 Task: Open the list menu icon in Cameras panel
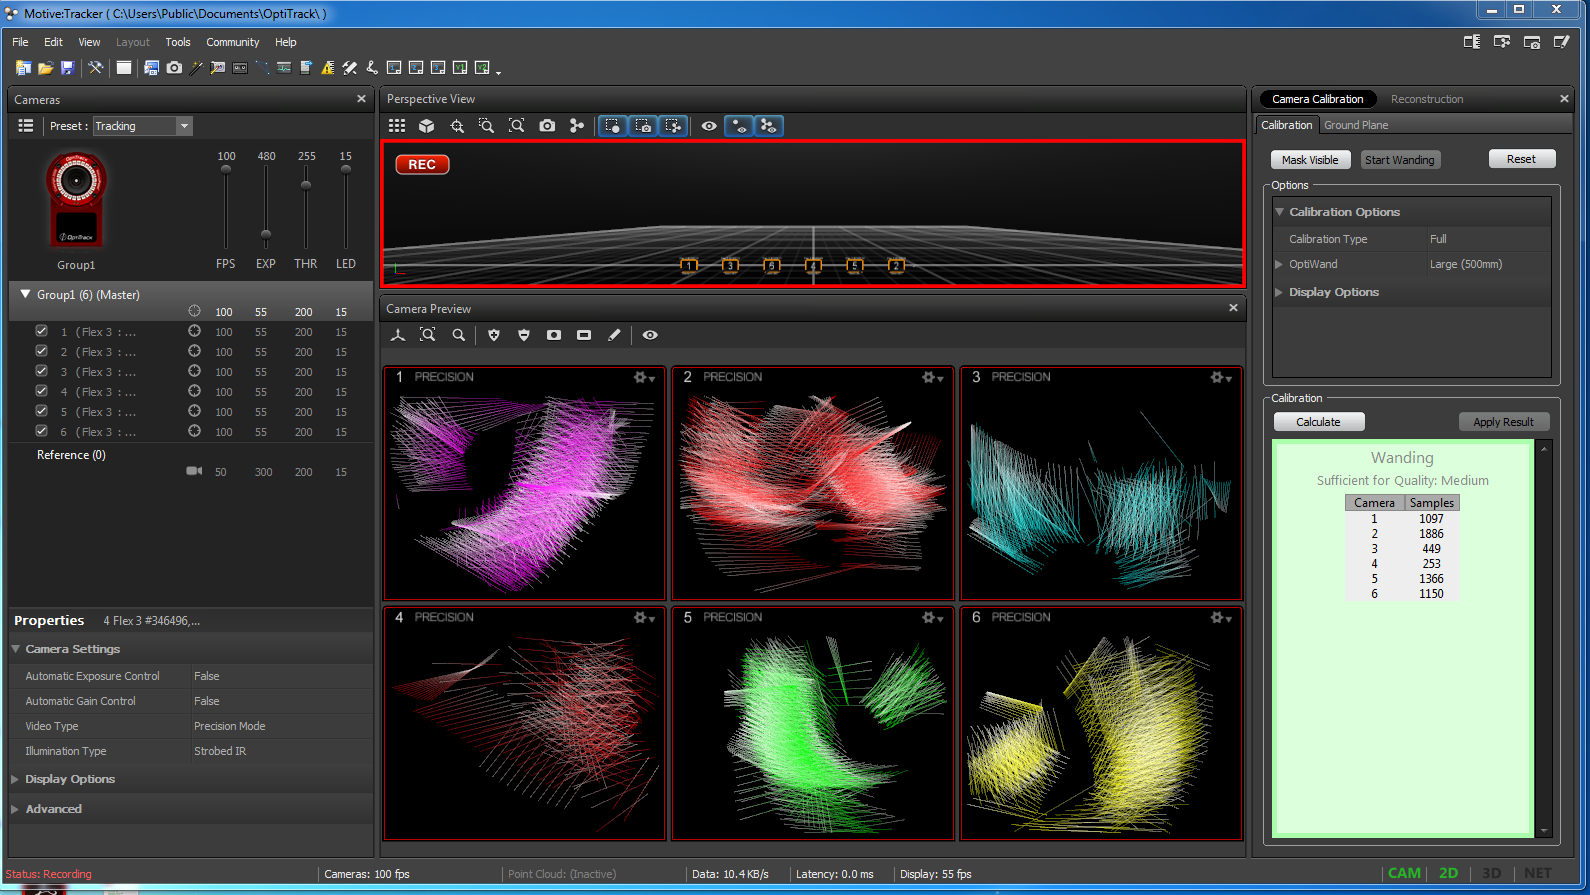(26, 126)
